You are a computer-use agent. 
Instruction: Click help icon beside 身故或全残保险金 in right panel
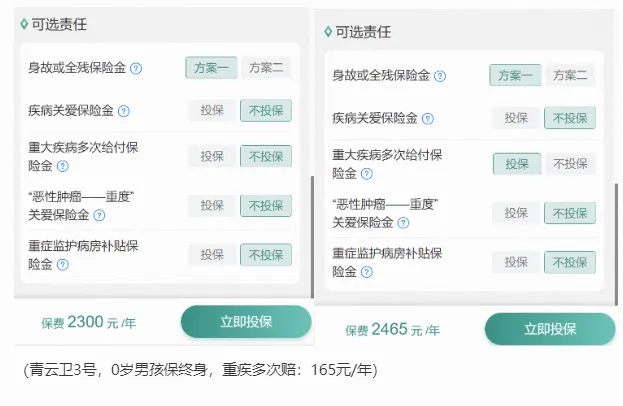tap(440, 76)
